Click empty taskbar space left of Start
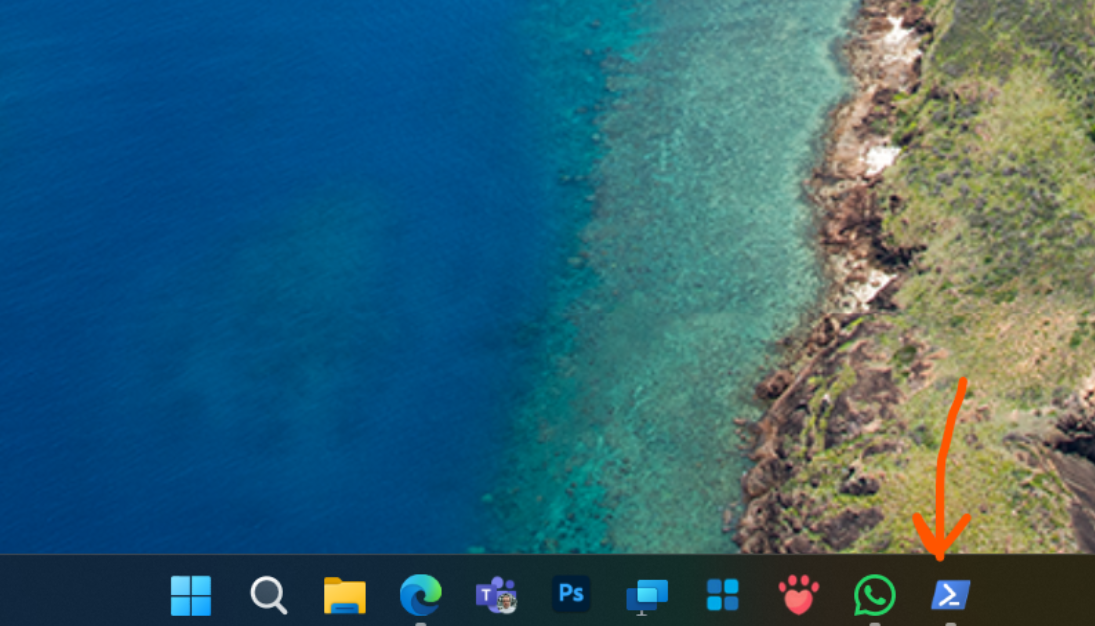The width and height of the screenshot is (1095, 626). [x=80, y=595]
